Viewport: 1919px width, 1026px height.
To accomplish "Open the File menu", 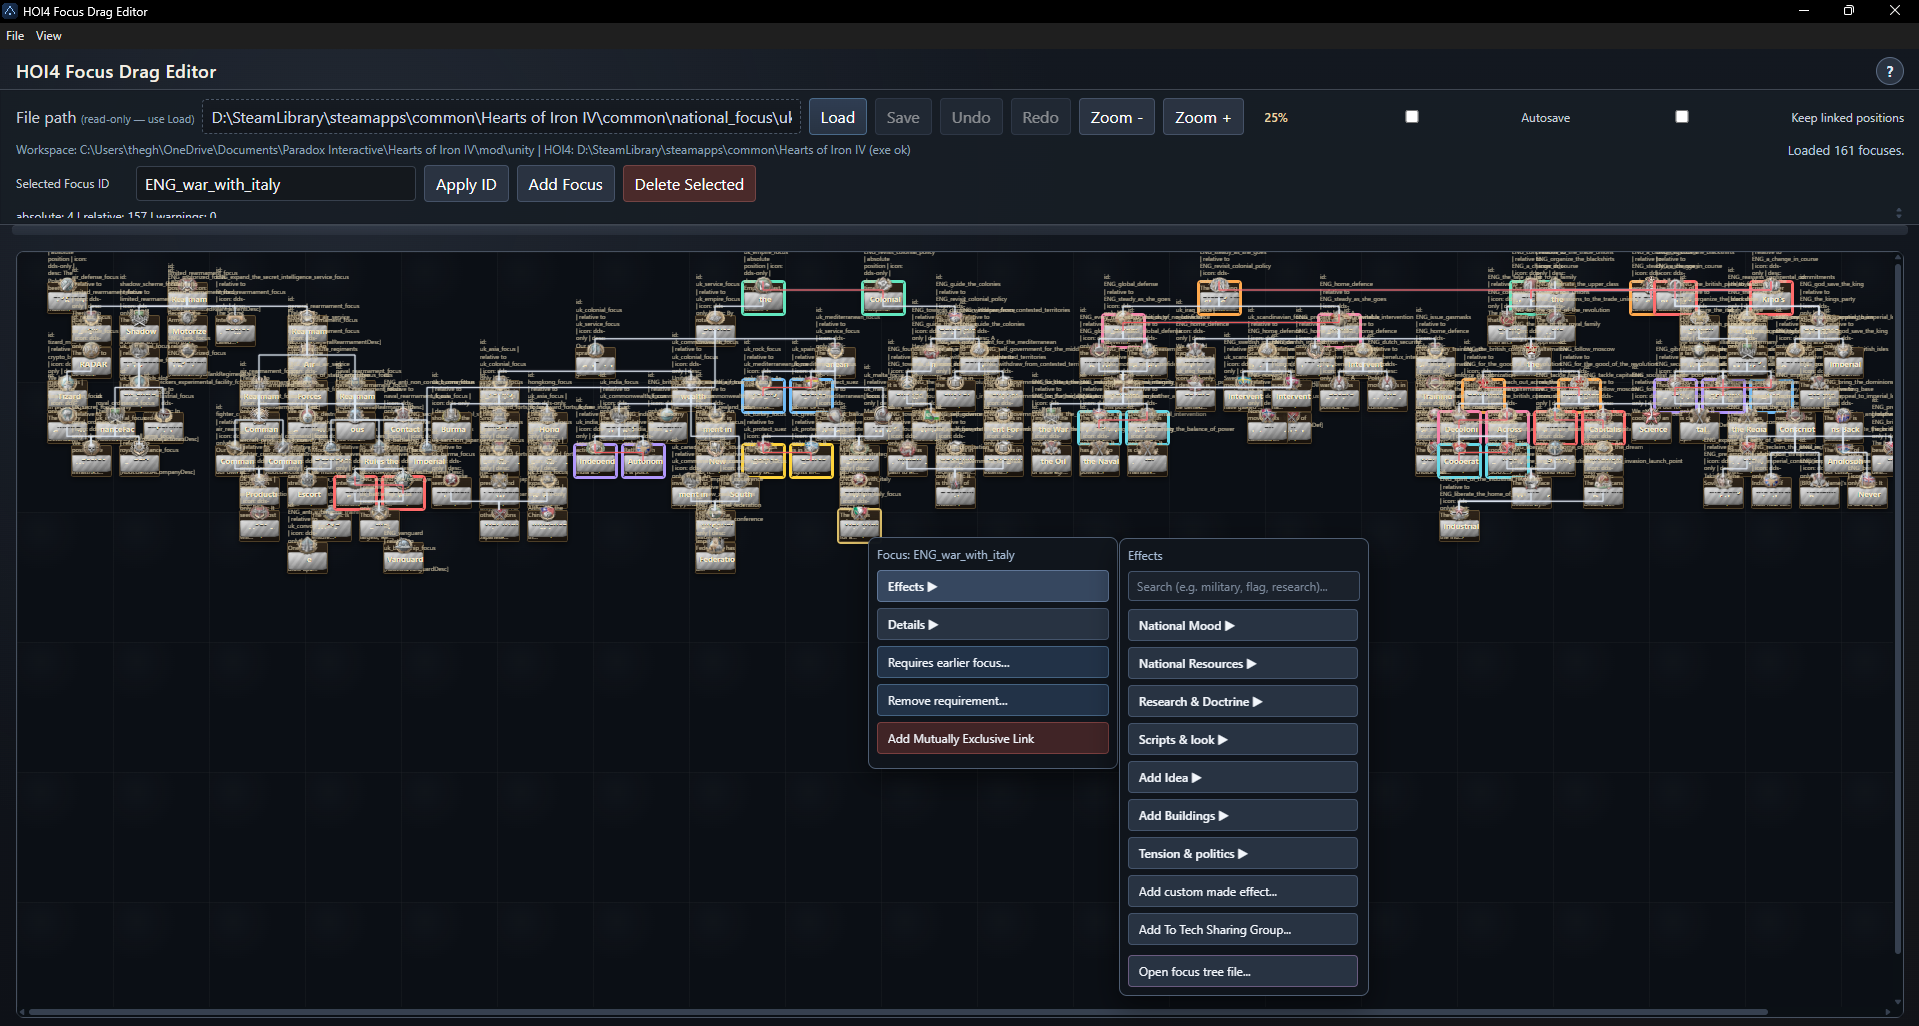I will pos(15,35).
